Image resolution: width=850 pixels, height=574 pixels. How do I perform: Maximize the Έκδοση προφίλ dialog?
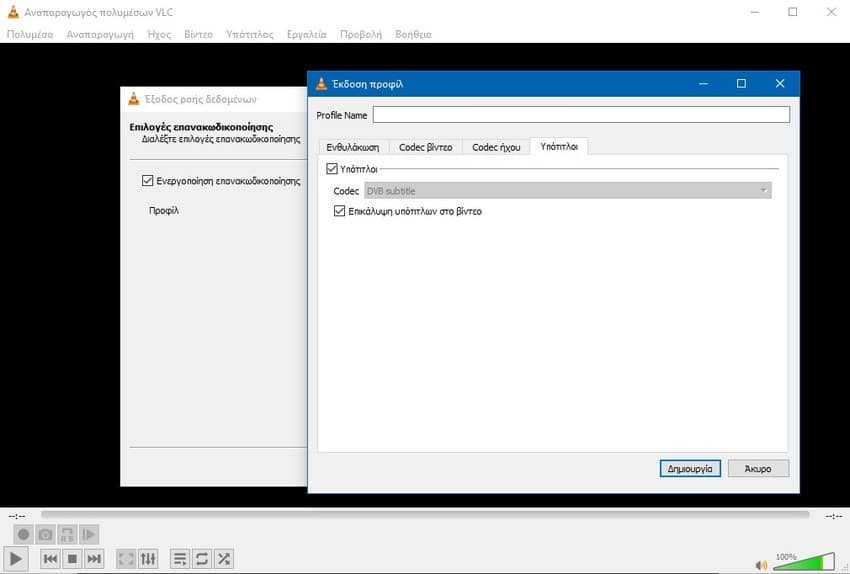(741, 83)
